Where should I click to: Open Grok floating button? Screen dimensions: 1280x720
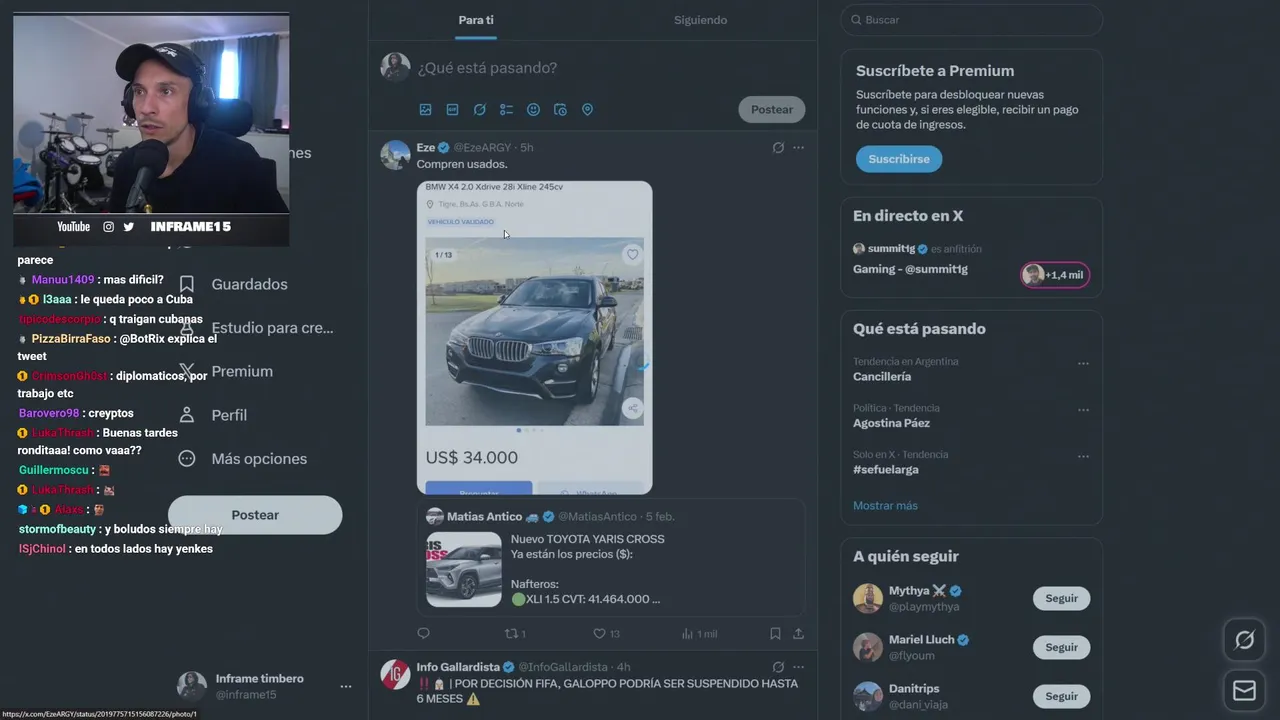click(1244, 640)
